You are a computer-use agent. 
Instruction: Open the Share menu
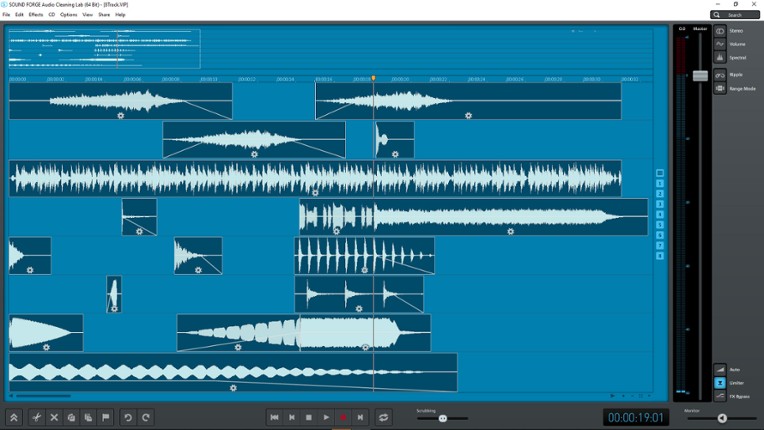click(x=104, y=15)
